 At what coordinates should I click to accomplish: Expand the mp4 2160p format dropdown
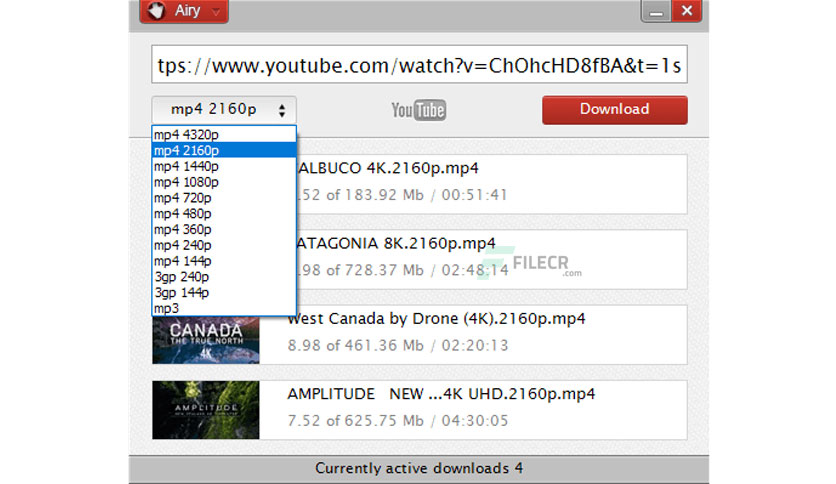pos(224,110)
